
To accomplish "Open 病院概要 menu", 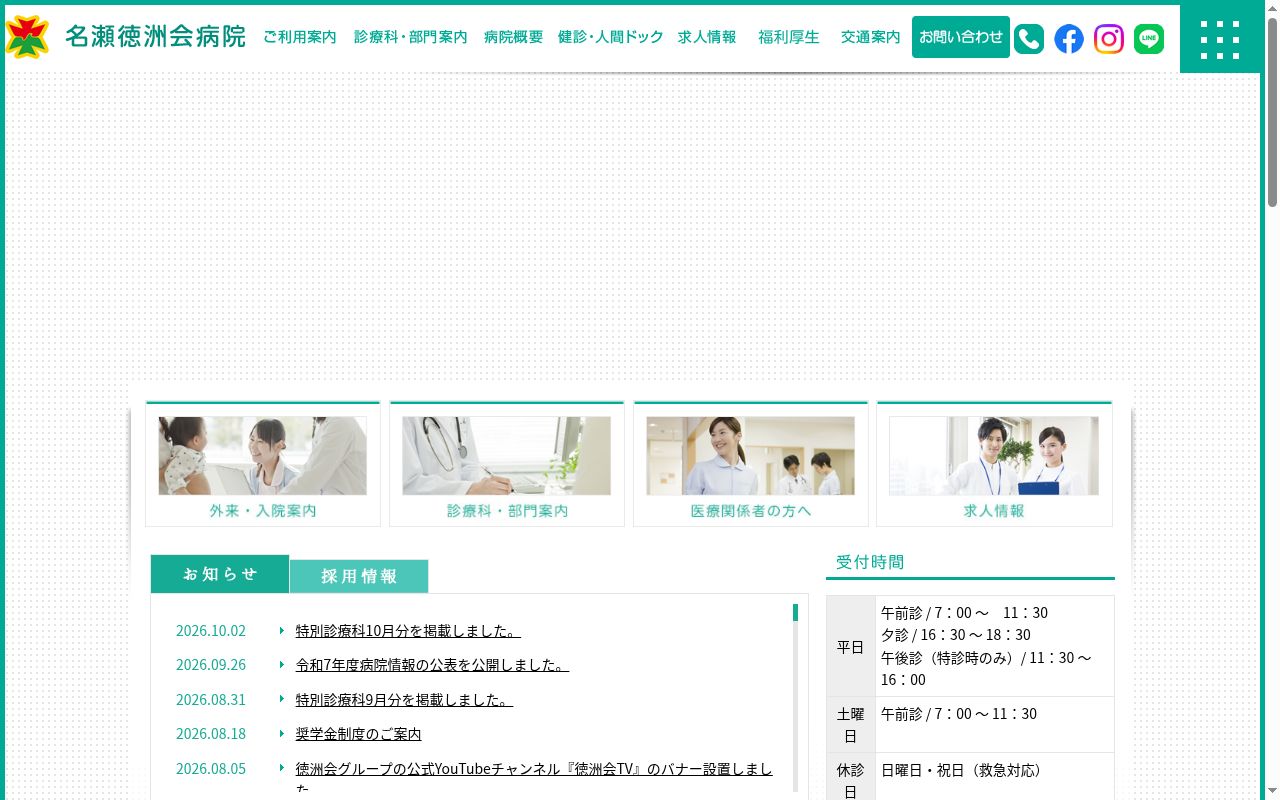I will tap(514, 37).
